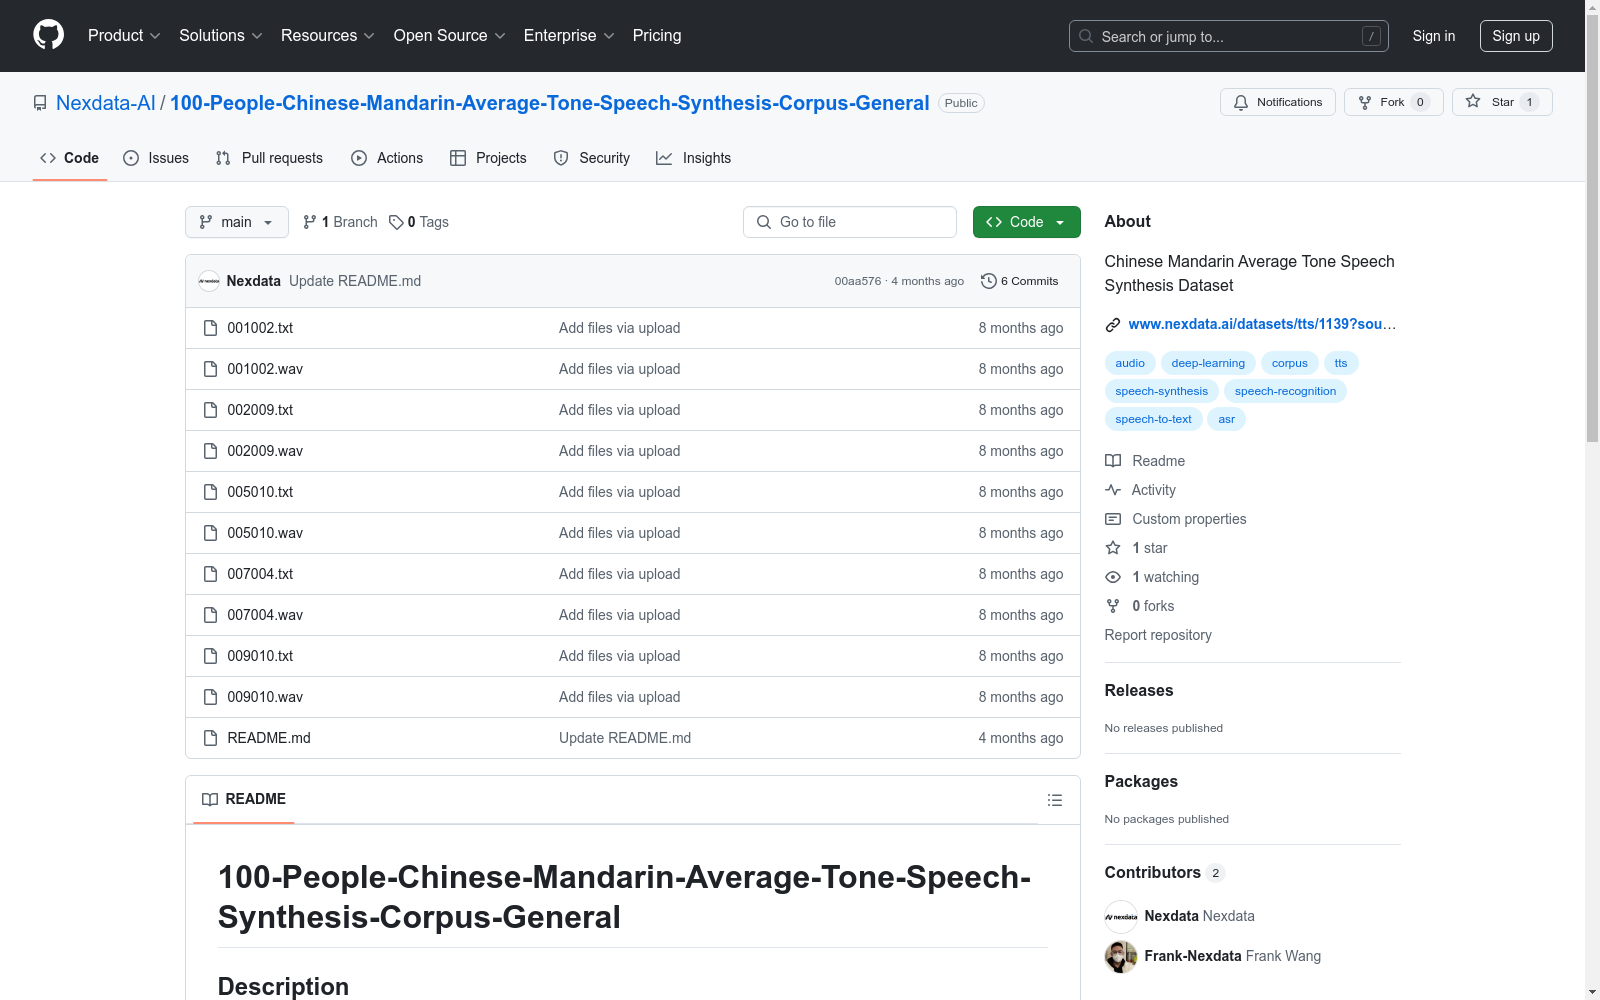
Task: Select the asr topic tag
Action: (x=1227, y=419)
